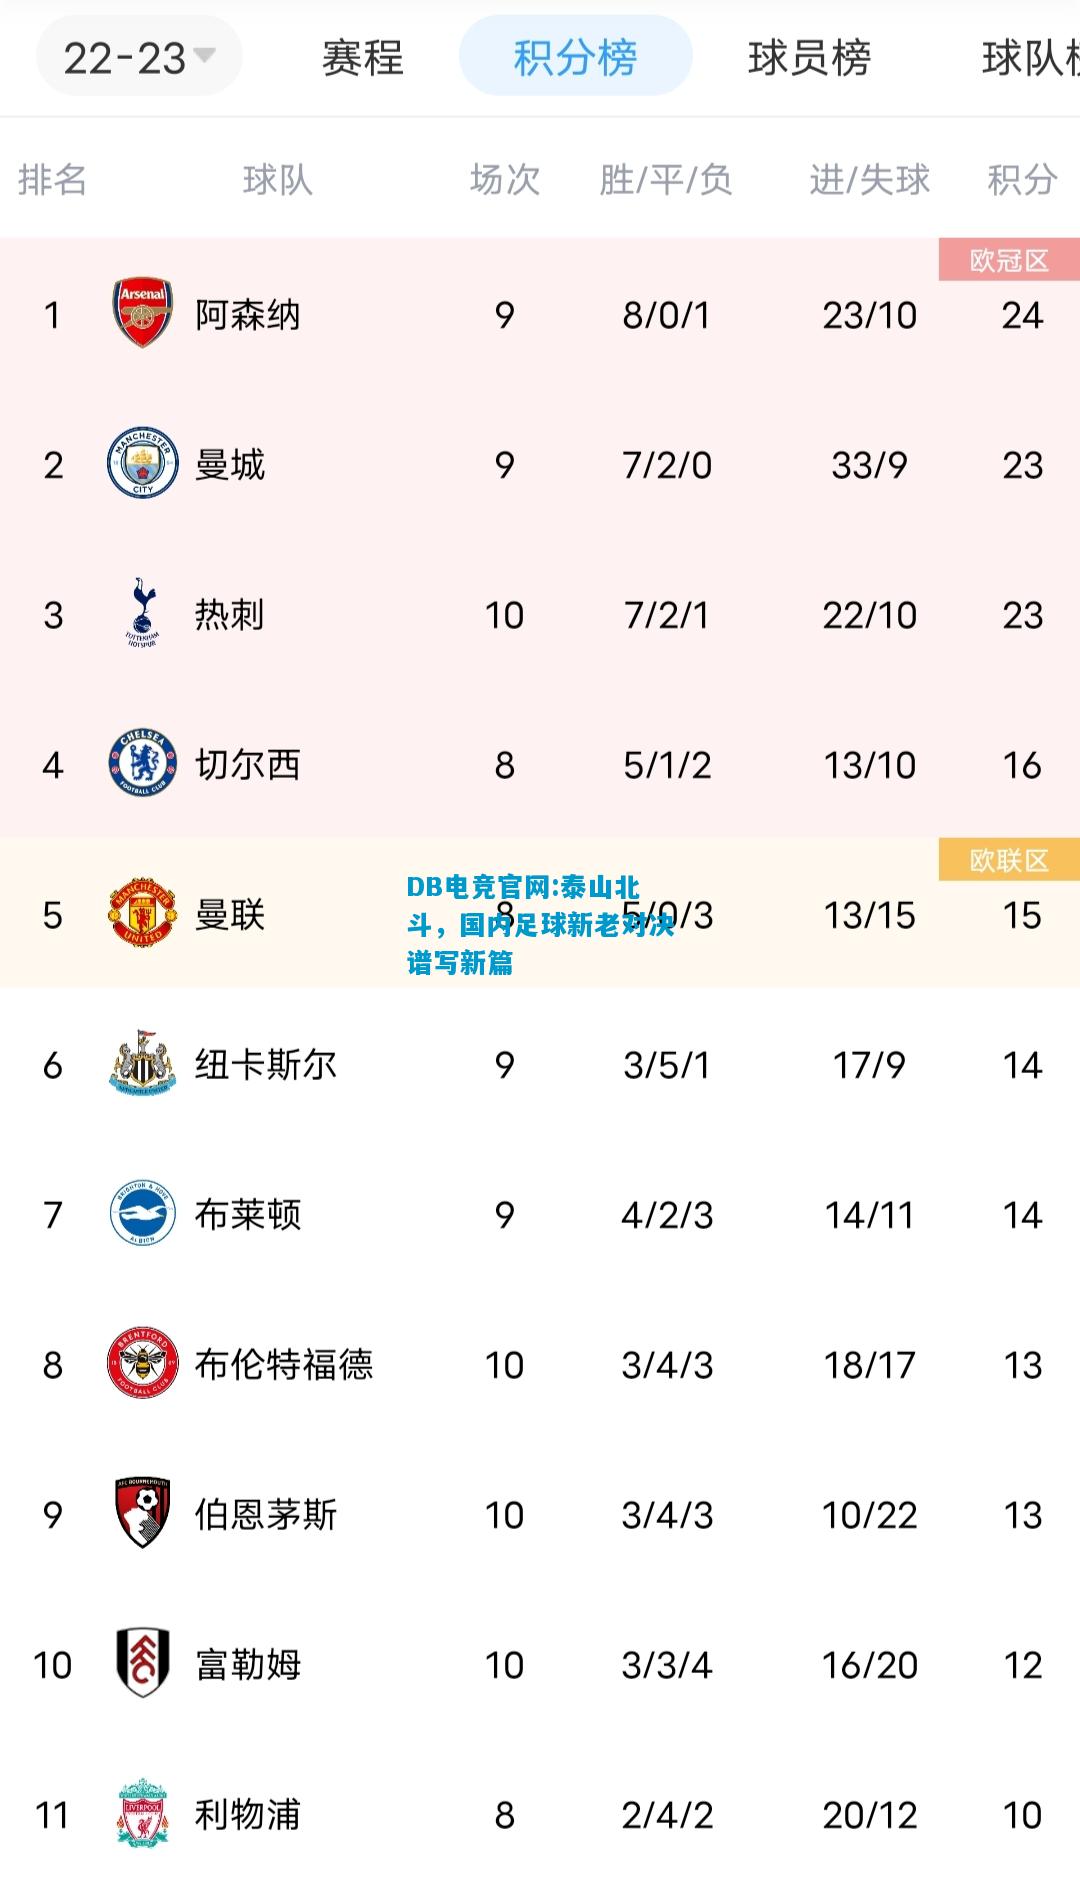Screen dimensions: 1080x1896
Task: Open the 球员榜 tab
Action: pos(809,58)
